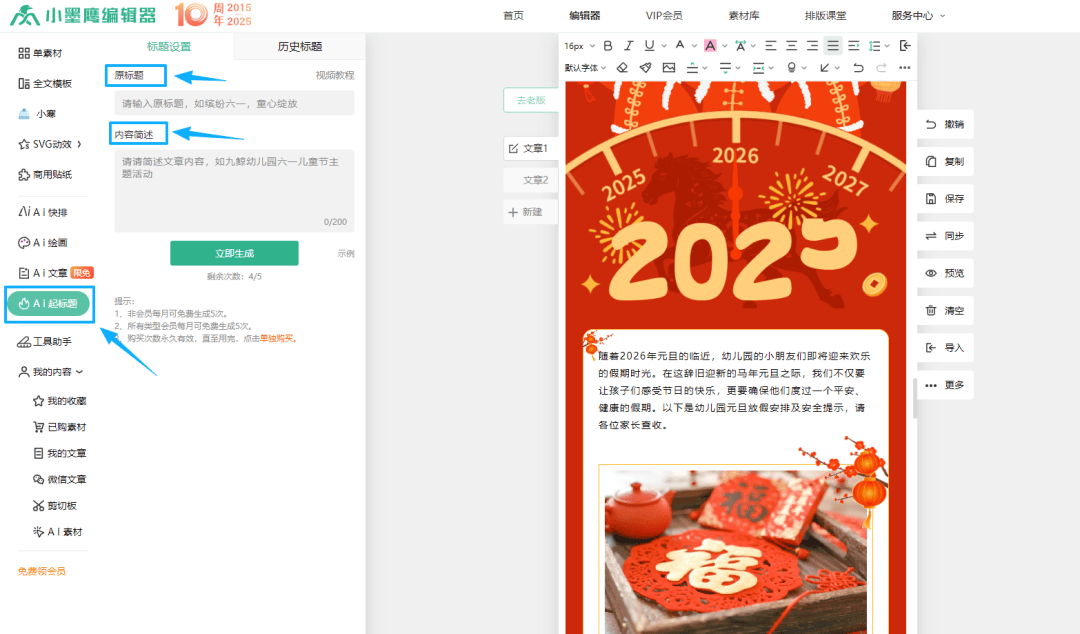Click the 预览 eye preview button

click(x=945, y=273)
